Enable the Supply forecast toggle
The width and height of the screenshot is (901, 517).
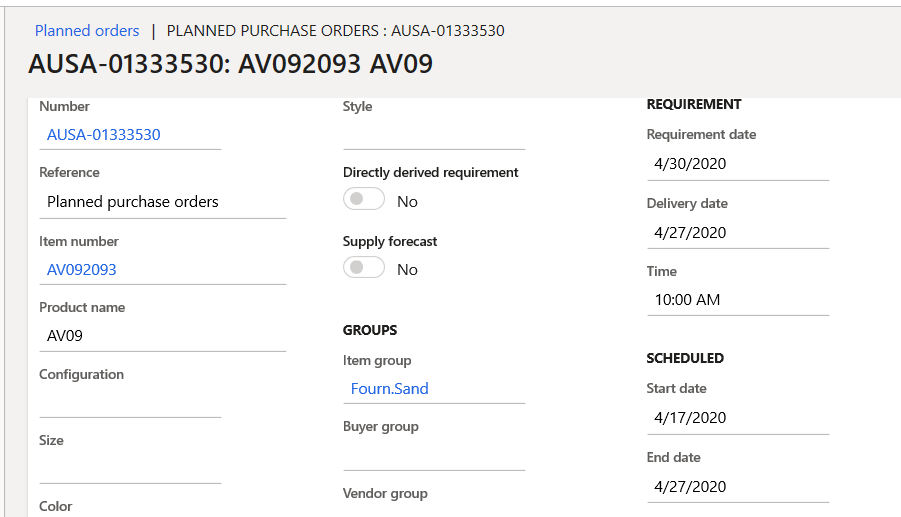pos(364,268)
